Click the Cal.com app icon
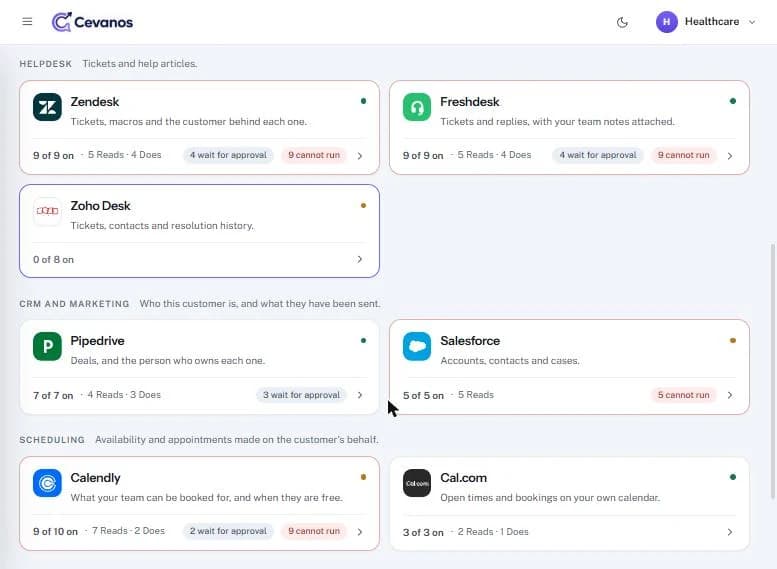The image size is (777, 569). click(417, 483)
